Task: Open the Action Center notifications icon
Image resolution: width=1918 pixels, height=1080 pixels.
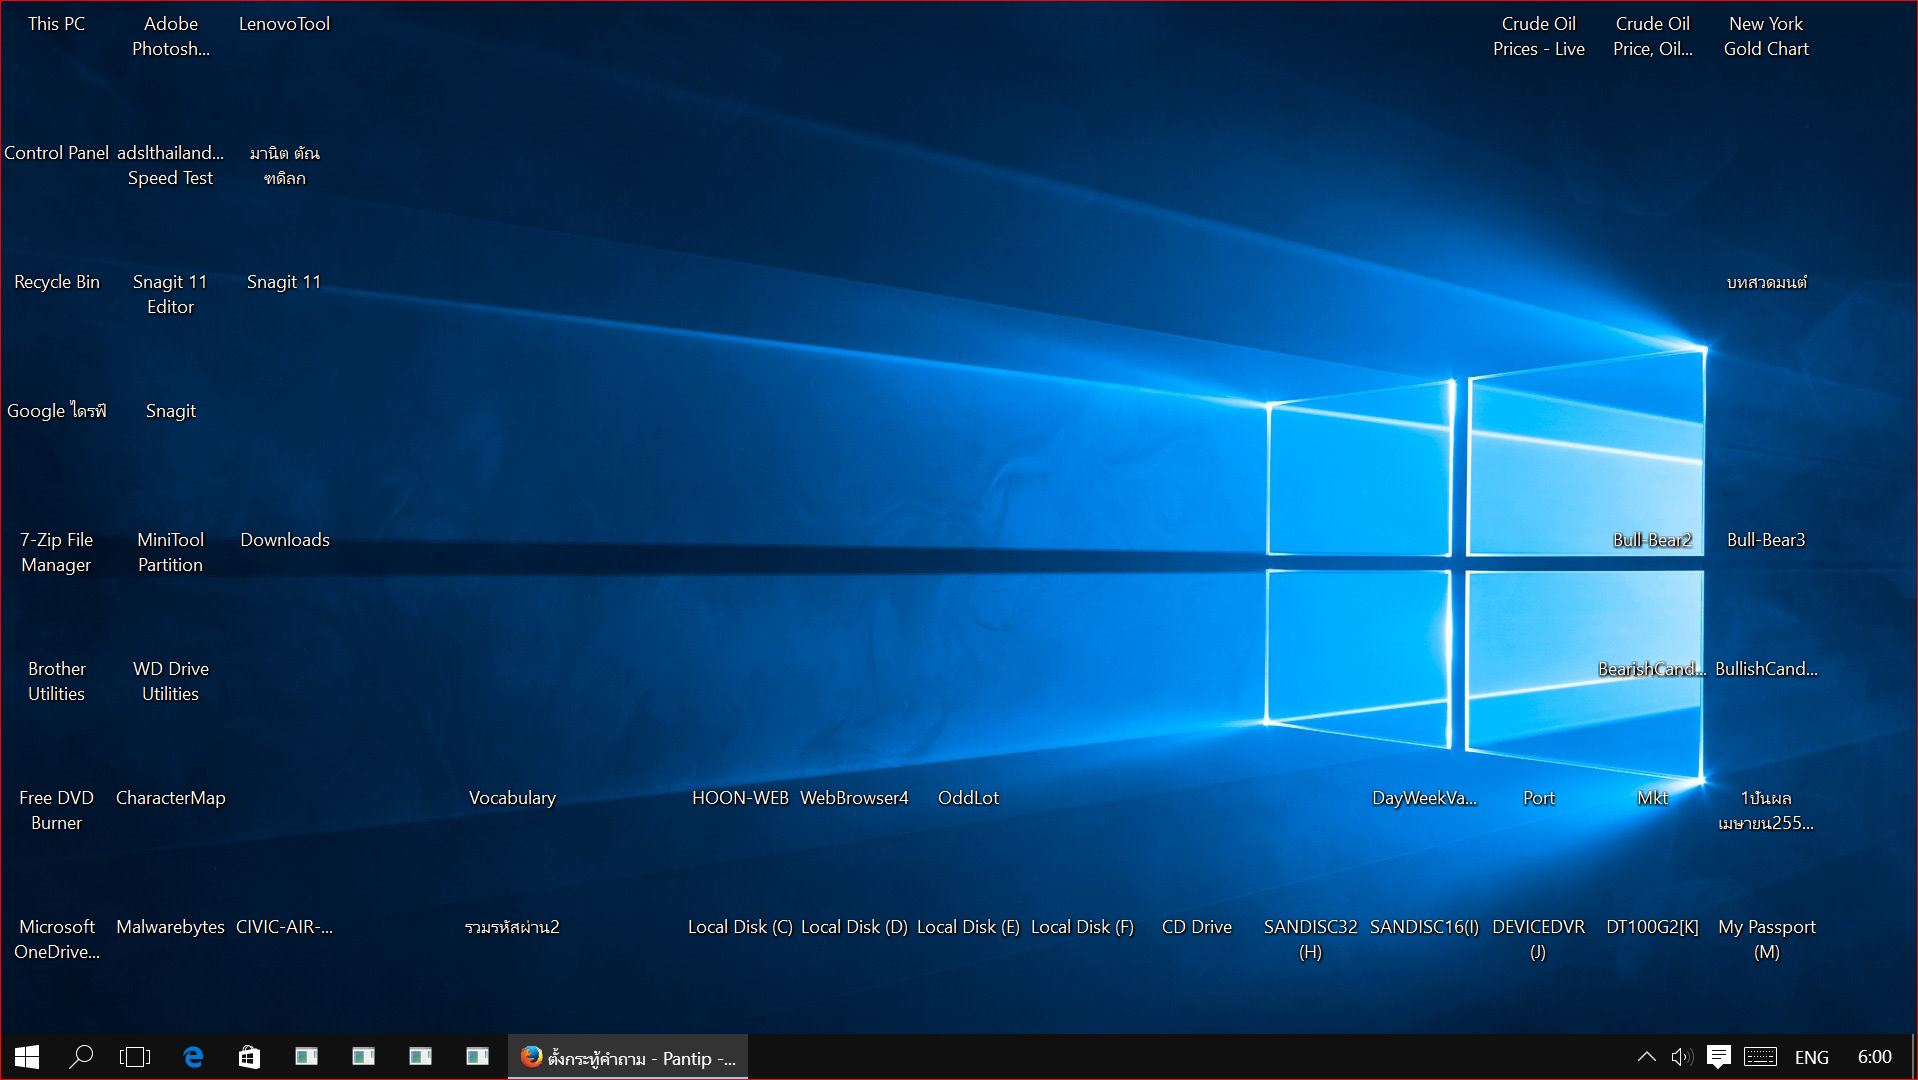Action: (x=1719, y=1057)
